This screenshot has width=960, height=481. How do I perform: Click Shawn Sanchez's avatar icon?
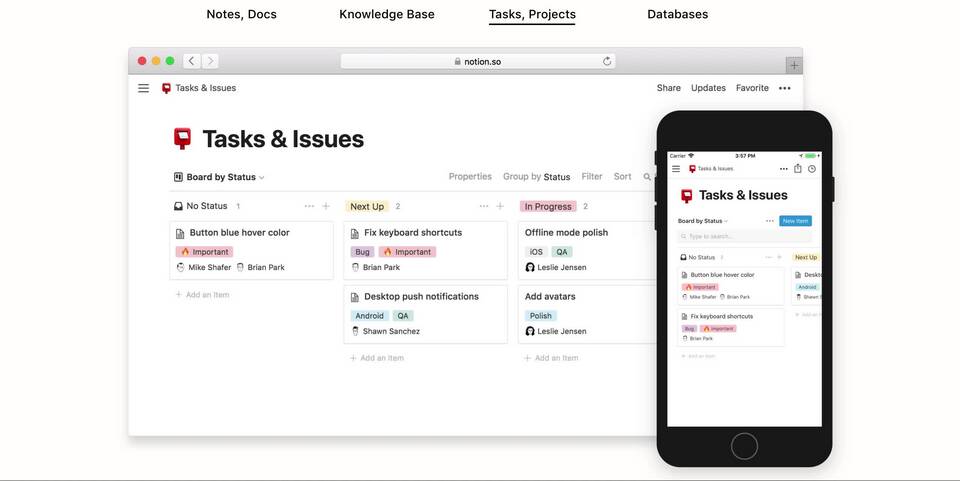[x=355, y=331]
